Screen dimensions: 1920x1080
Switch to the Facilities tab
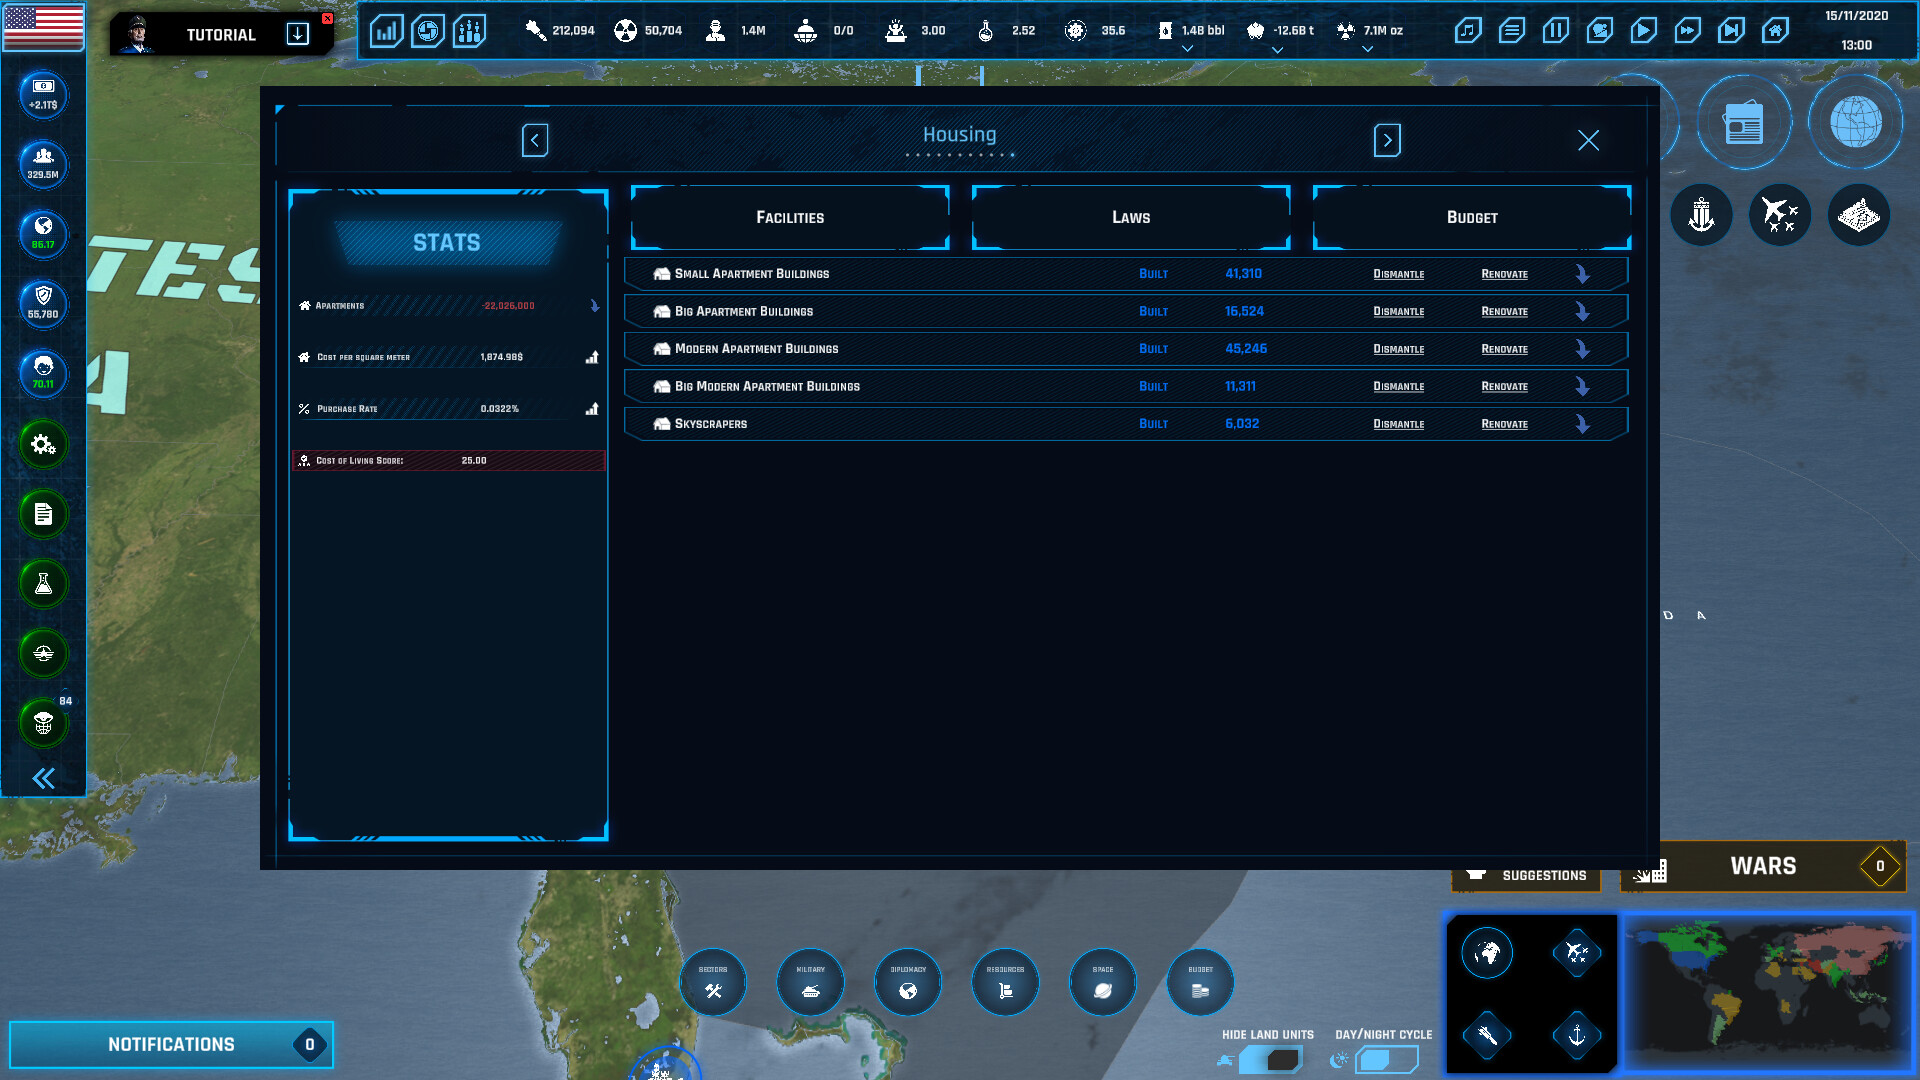(x=790, y=217)
